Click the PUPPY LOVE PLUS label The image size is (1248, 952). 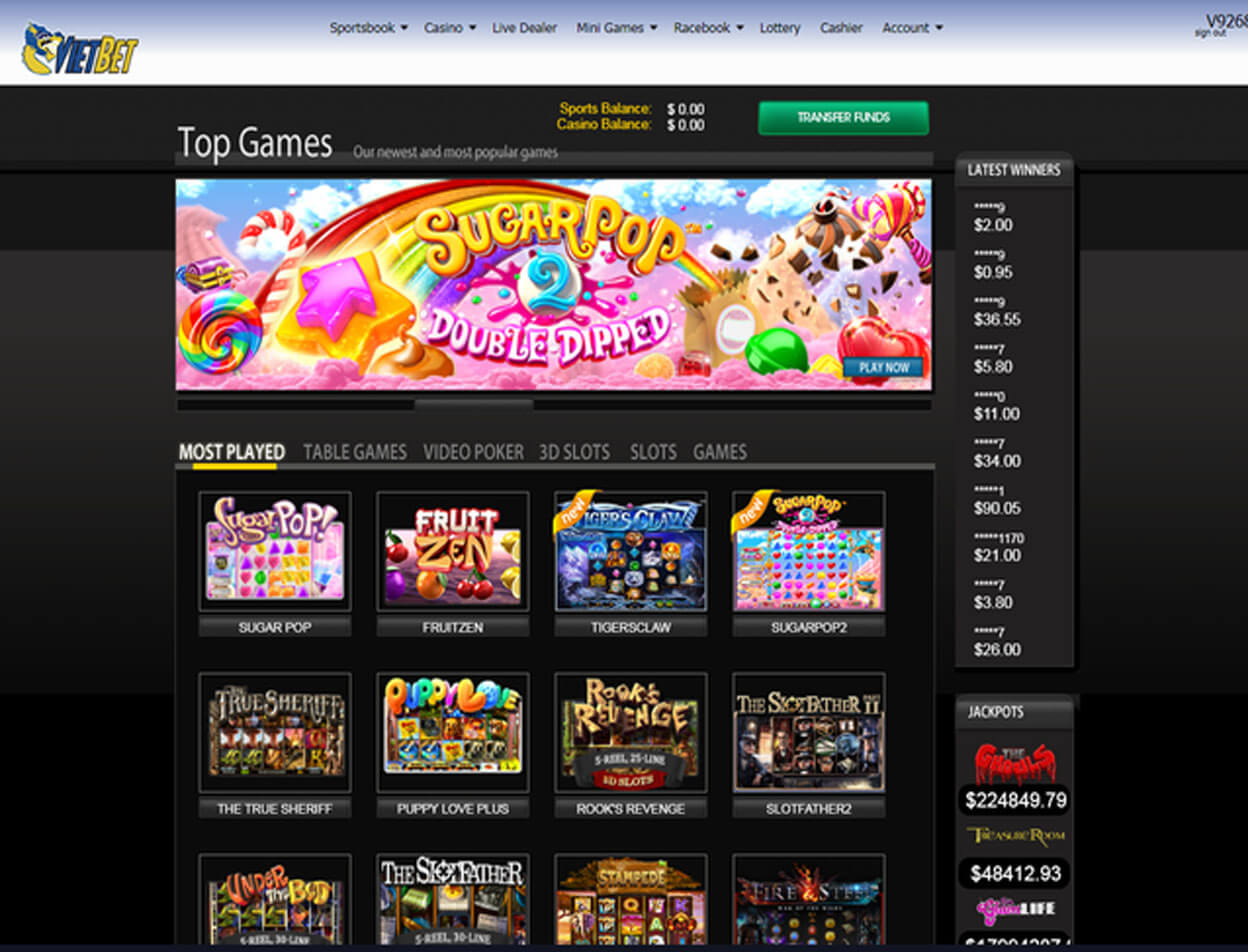(x=453, y=808)
